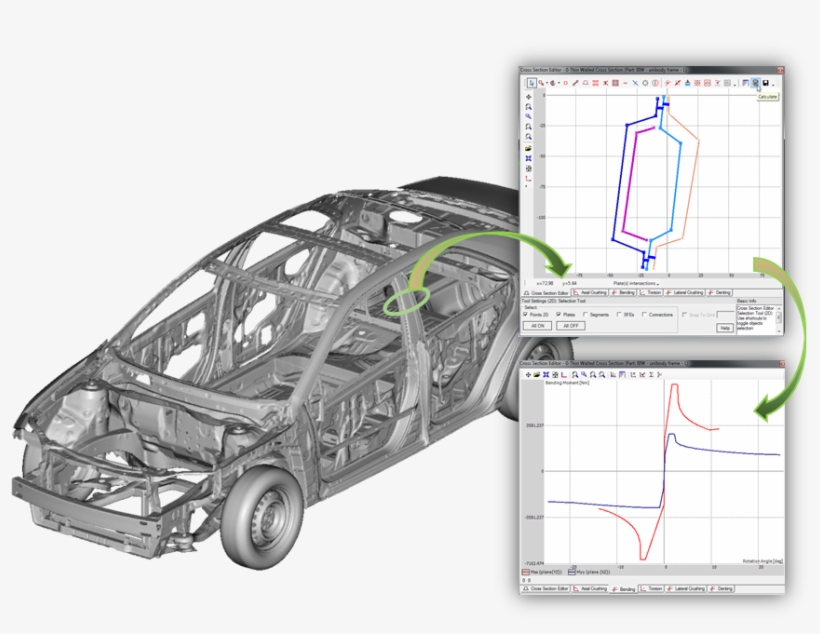Click the Help button in Tool Settings
This screenshot has height=634, width=820.
click(725, 329)
